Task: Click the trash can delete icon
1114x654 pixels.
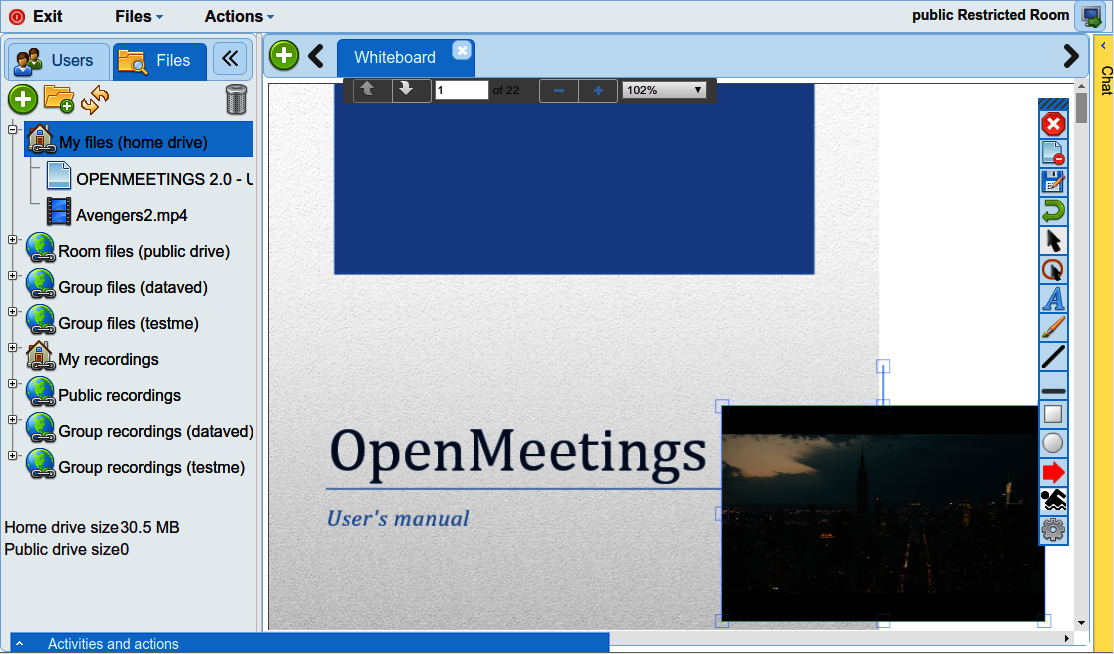Action: (x=236, y=99)
